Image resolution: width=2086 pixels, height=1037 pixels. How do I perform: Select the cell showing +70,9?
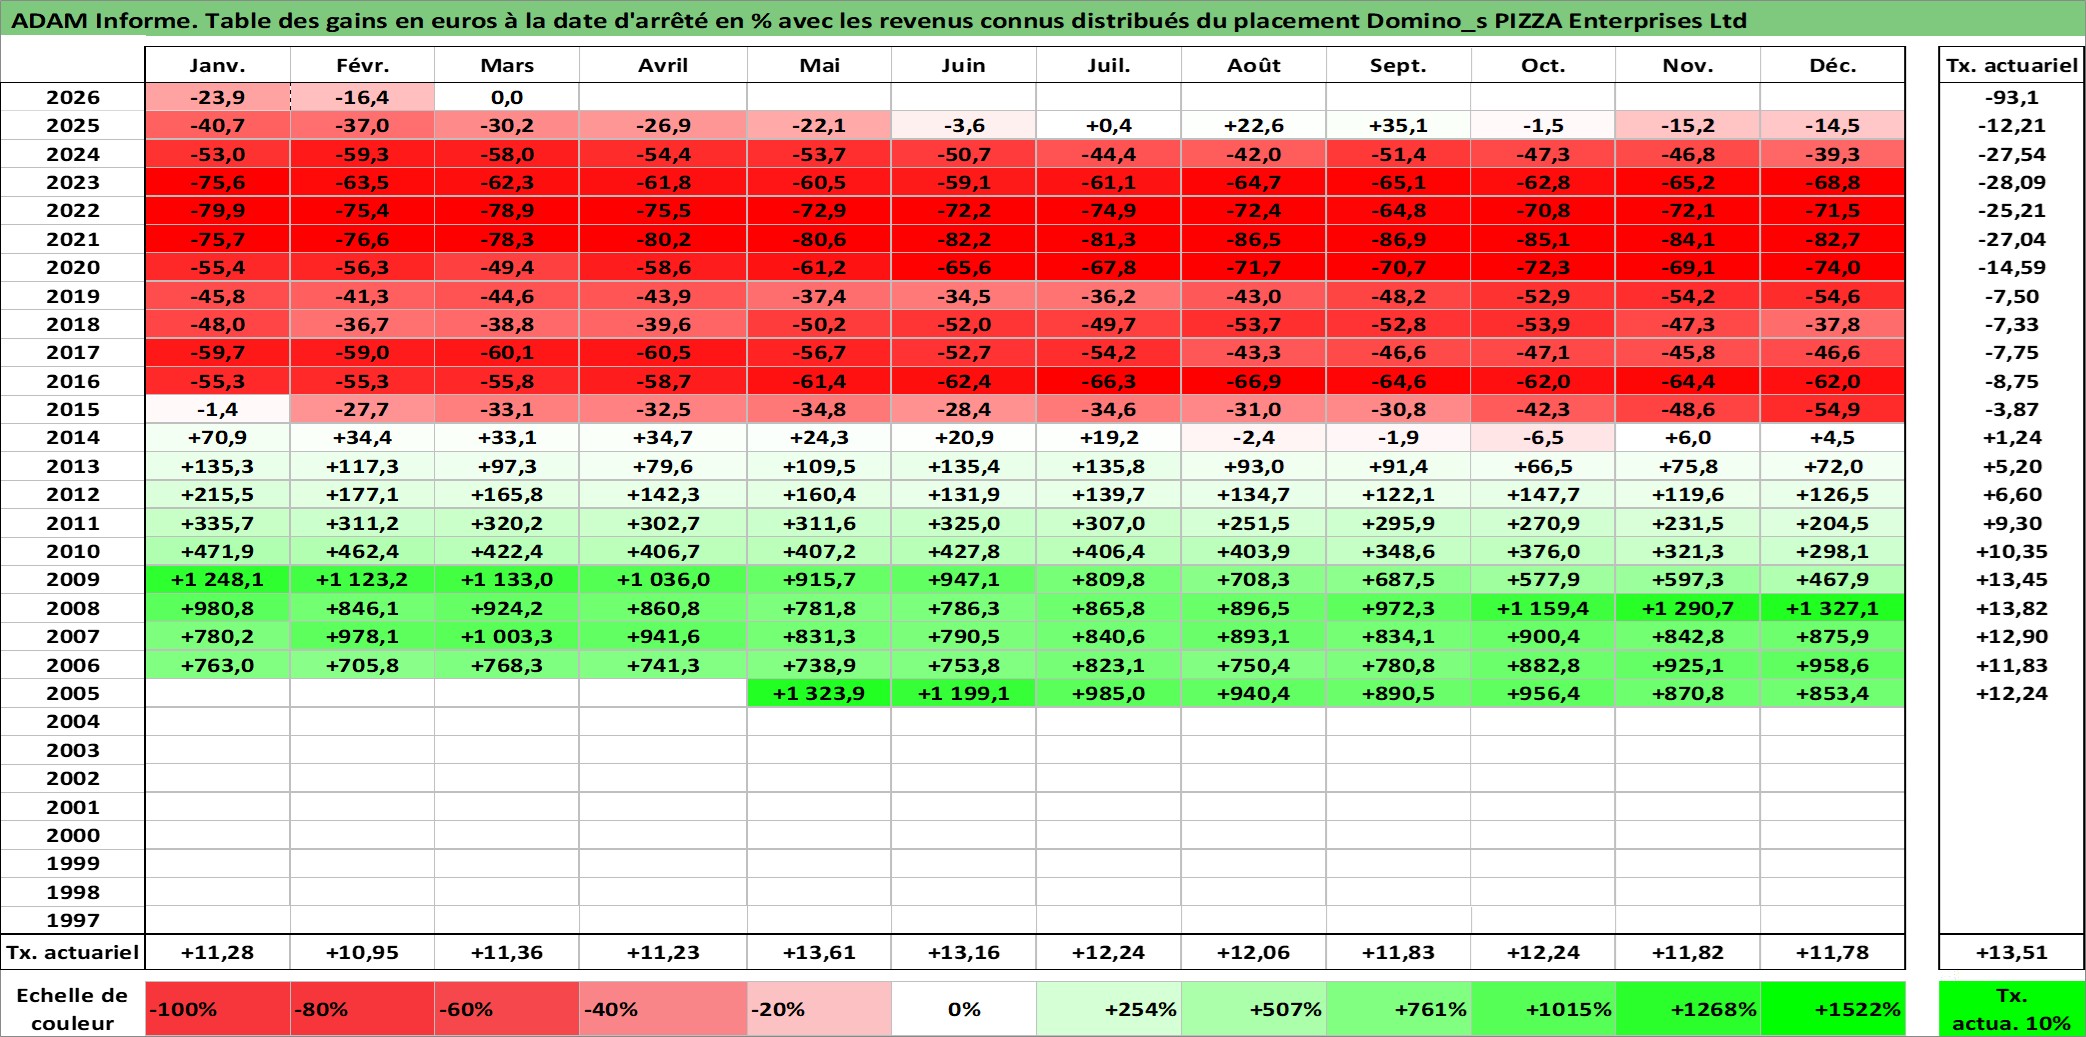tap(218, 437)
